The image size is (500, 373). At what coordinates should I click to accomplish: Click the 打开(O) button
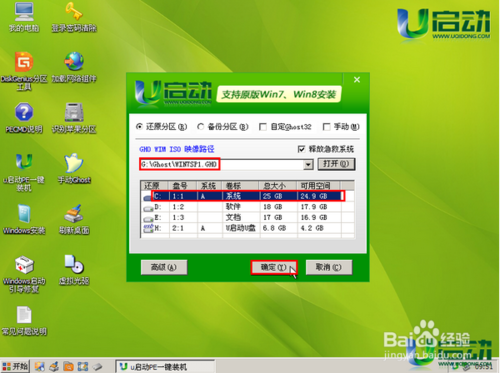click(x=336, y=164)
